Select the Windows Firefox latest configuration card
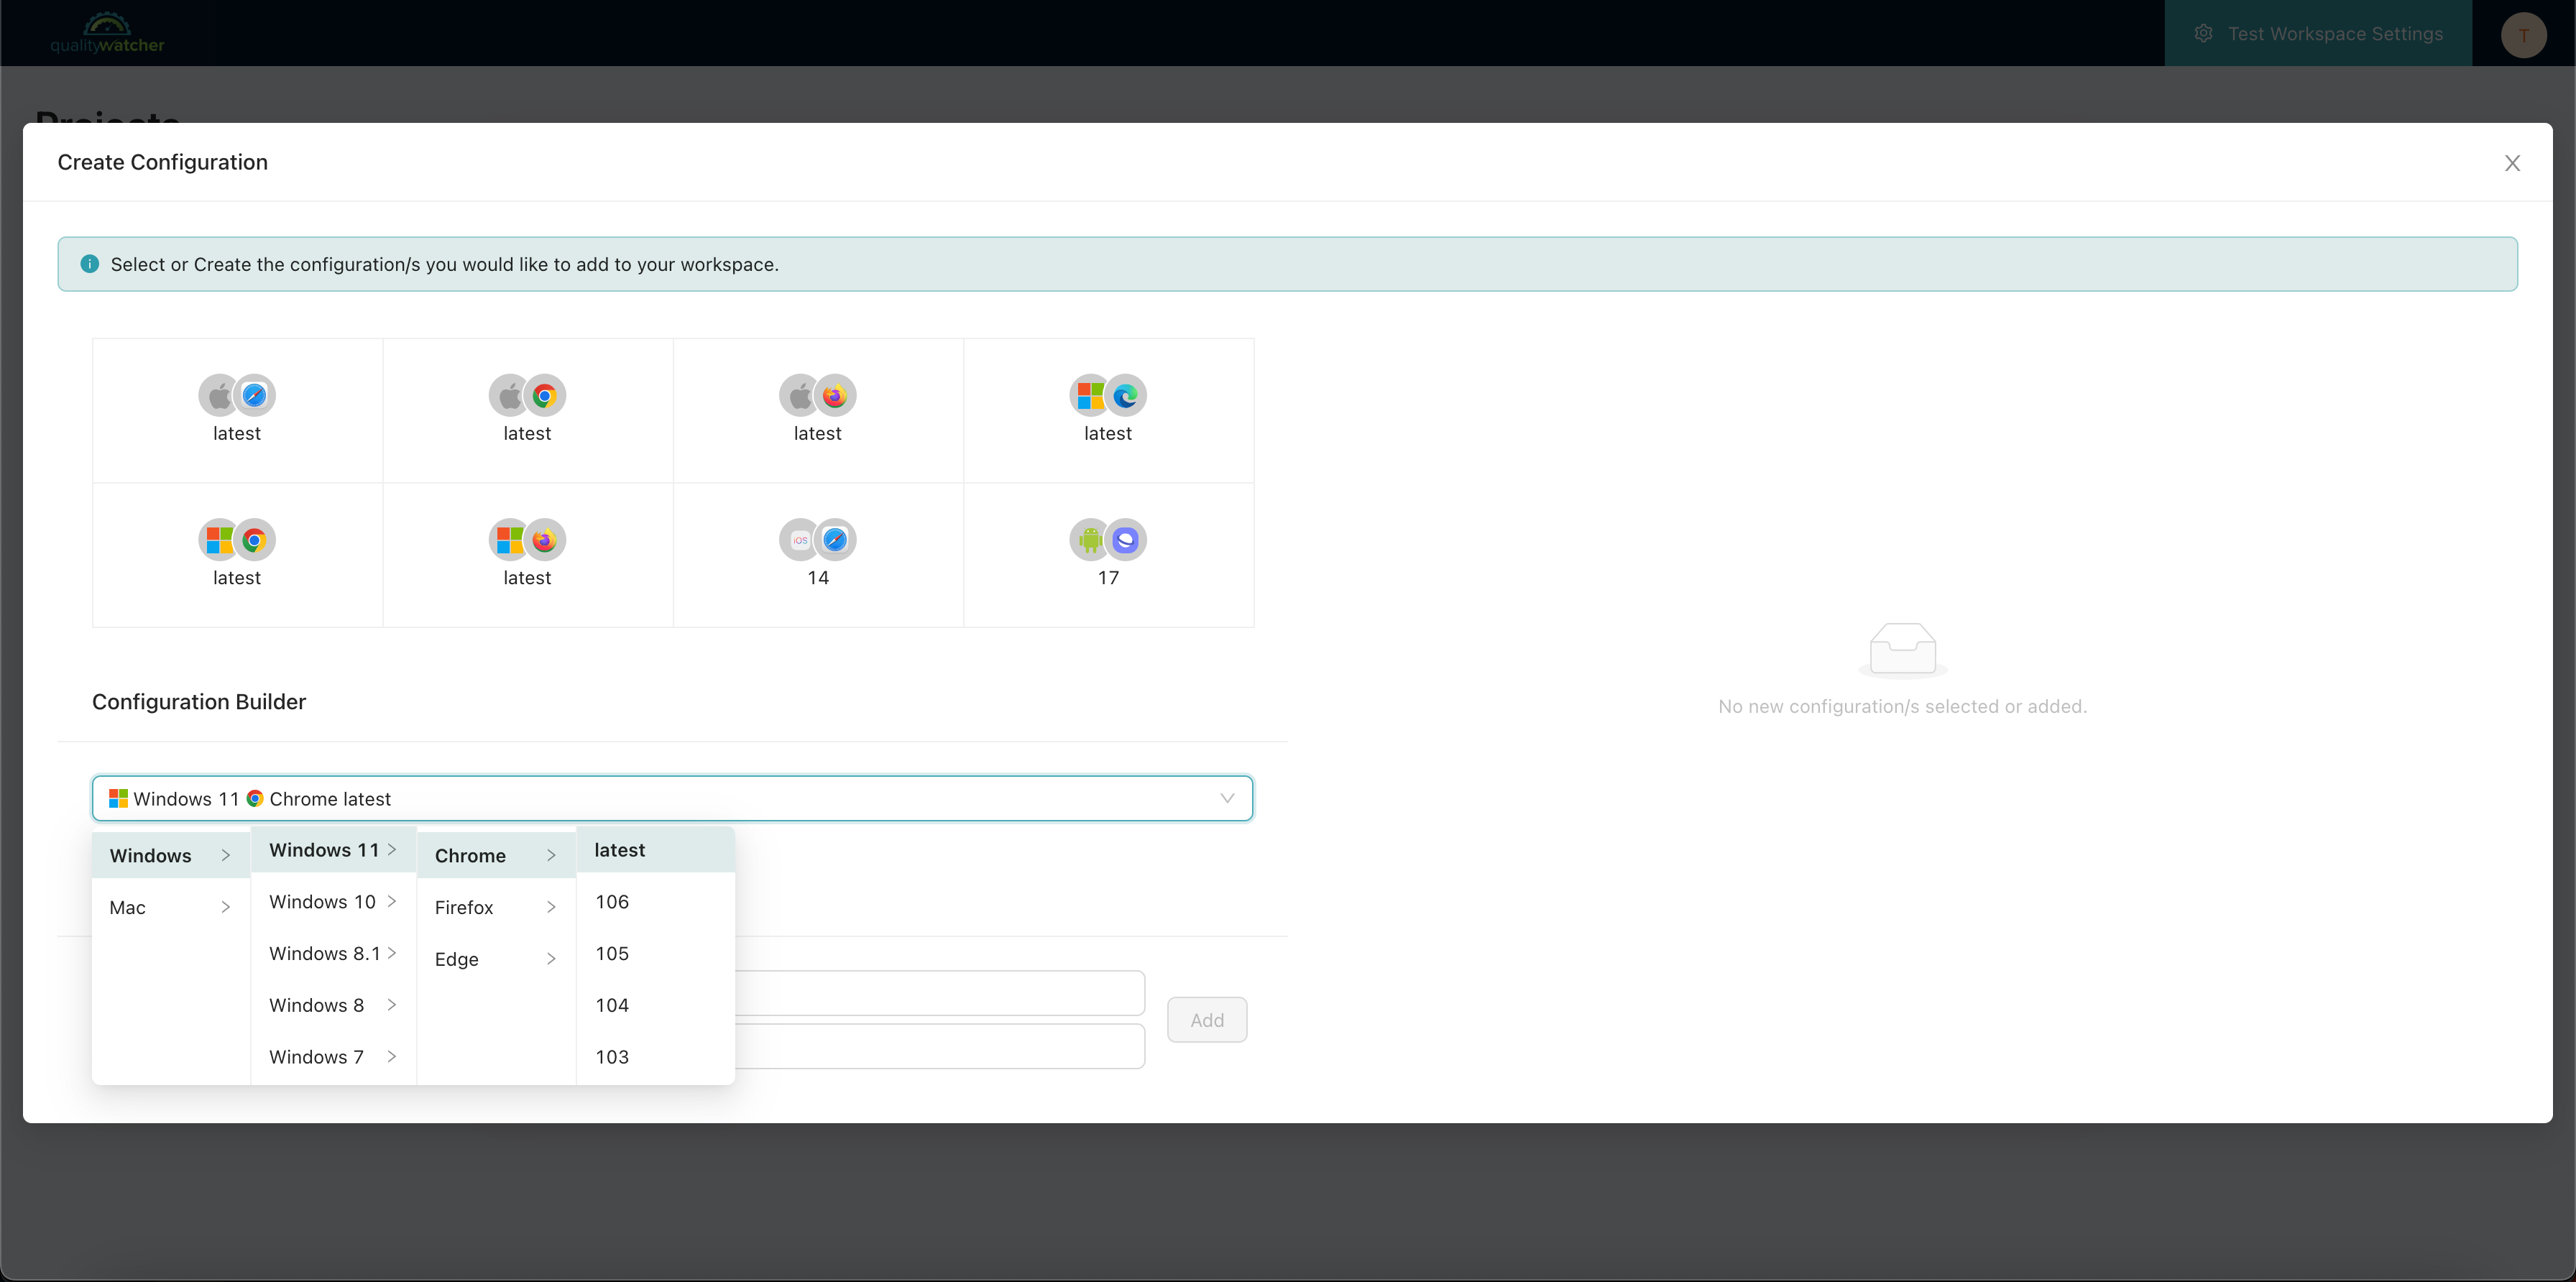 pyautogui.click(x=527, y=555)
